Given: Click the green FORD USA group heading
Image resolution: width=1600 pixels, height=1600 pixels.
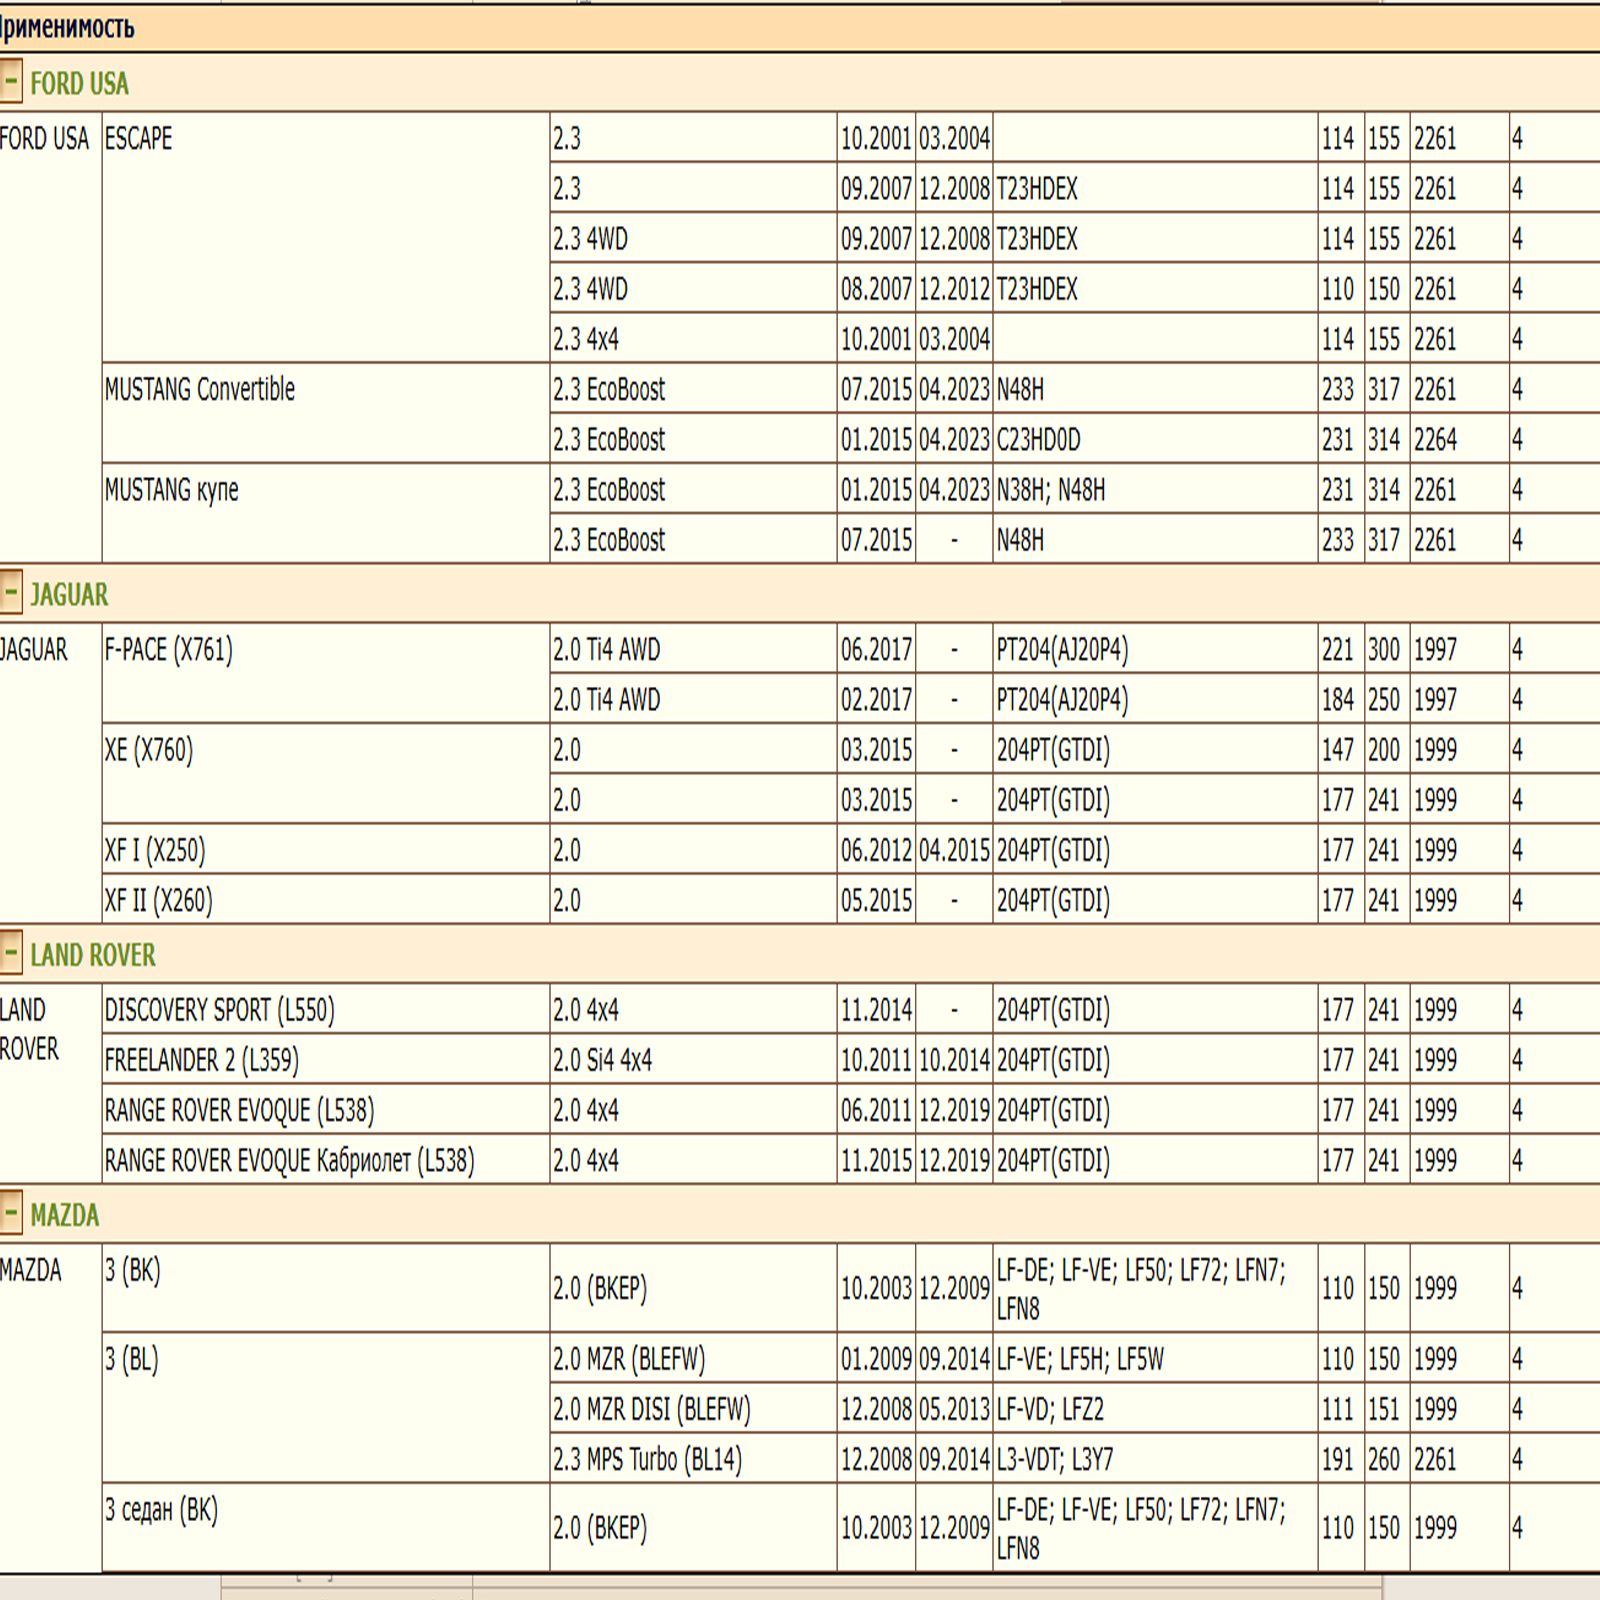Looking at the screenshot, I should [x=79, y=83].
